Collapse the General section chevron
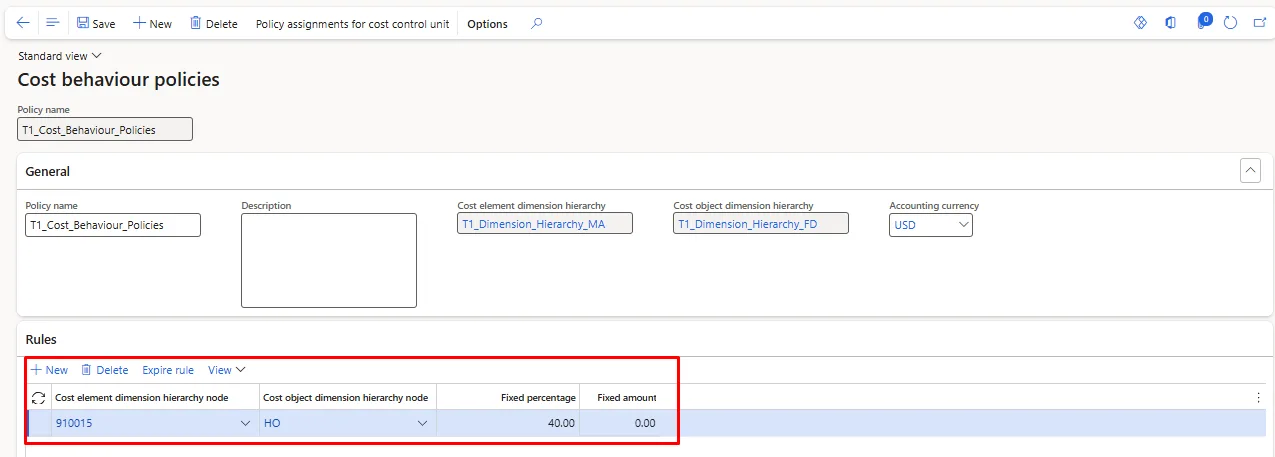Image resolution: width=1275 pixels, height=457 pixels. pyautogui.click(x=1250, y=171)
